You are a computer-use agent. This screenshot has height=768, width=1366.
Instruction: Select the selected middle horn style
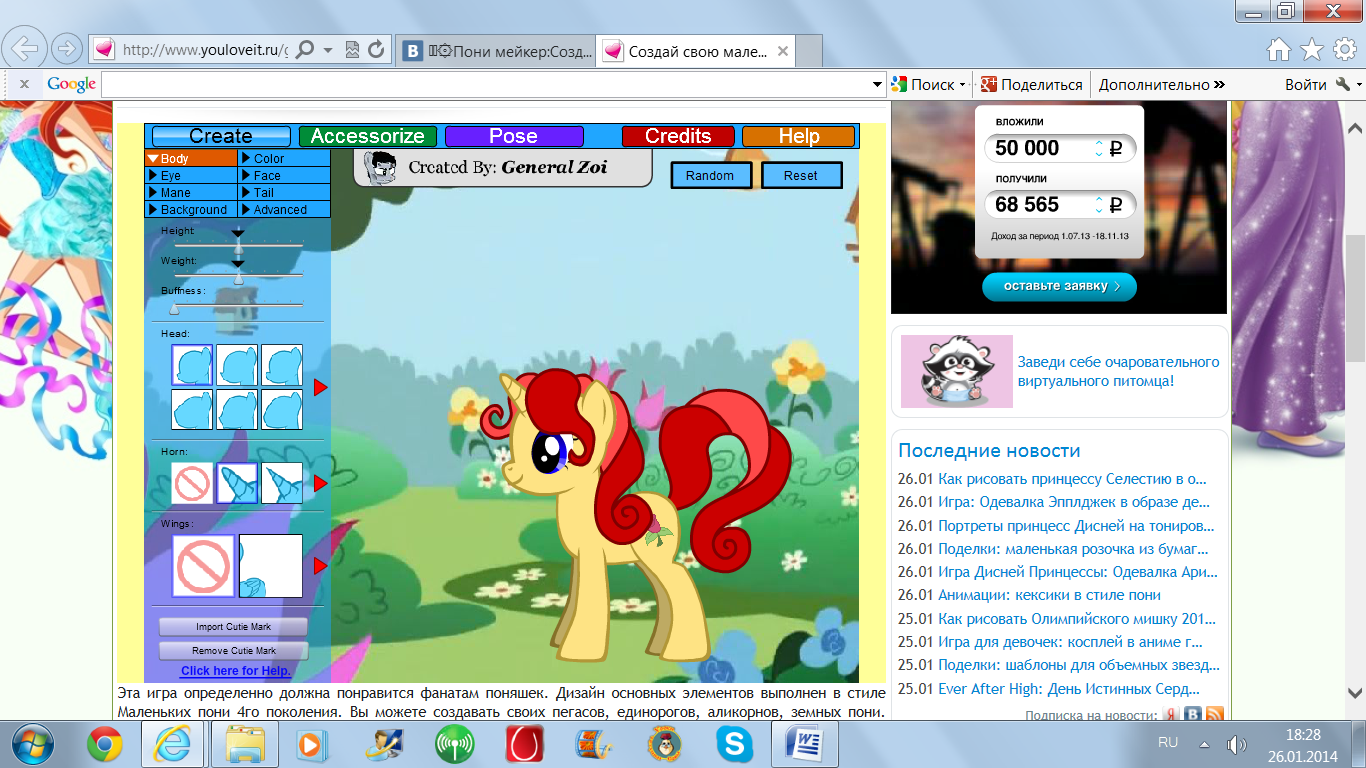click(x=237, y=483)
